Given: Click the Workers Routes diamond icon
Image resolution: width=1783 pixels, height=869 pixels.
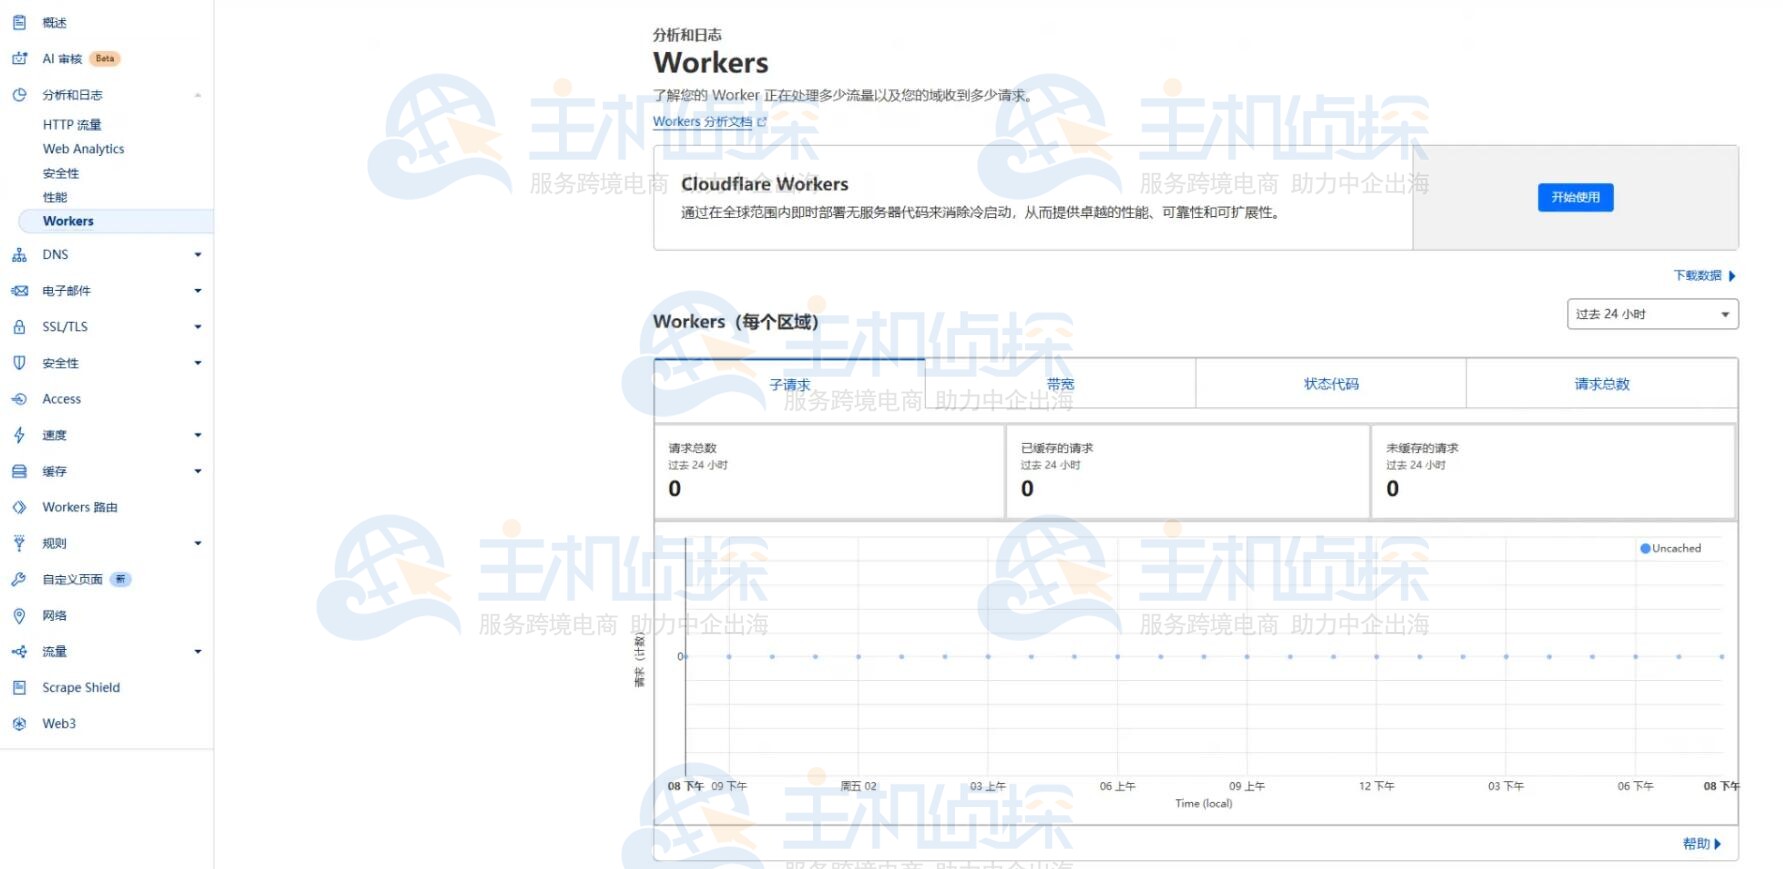Looking at the screenshot, I should pos(19,507).
